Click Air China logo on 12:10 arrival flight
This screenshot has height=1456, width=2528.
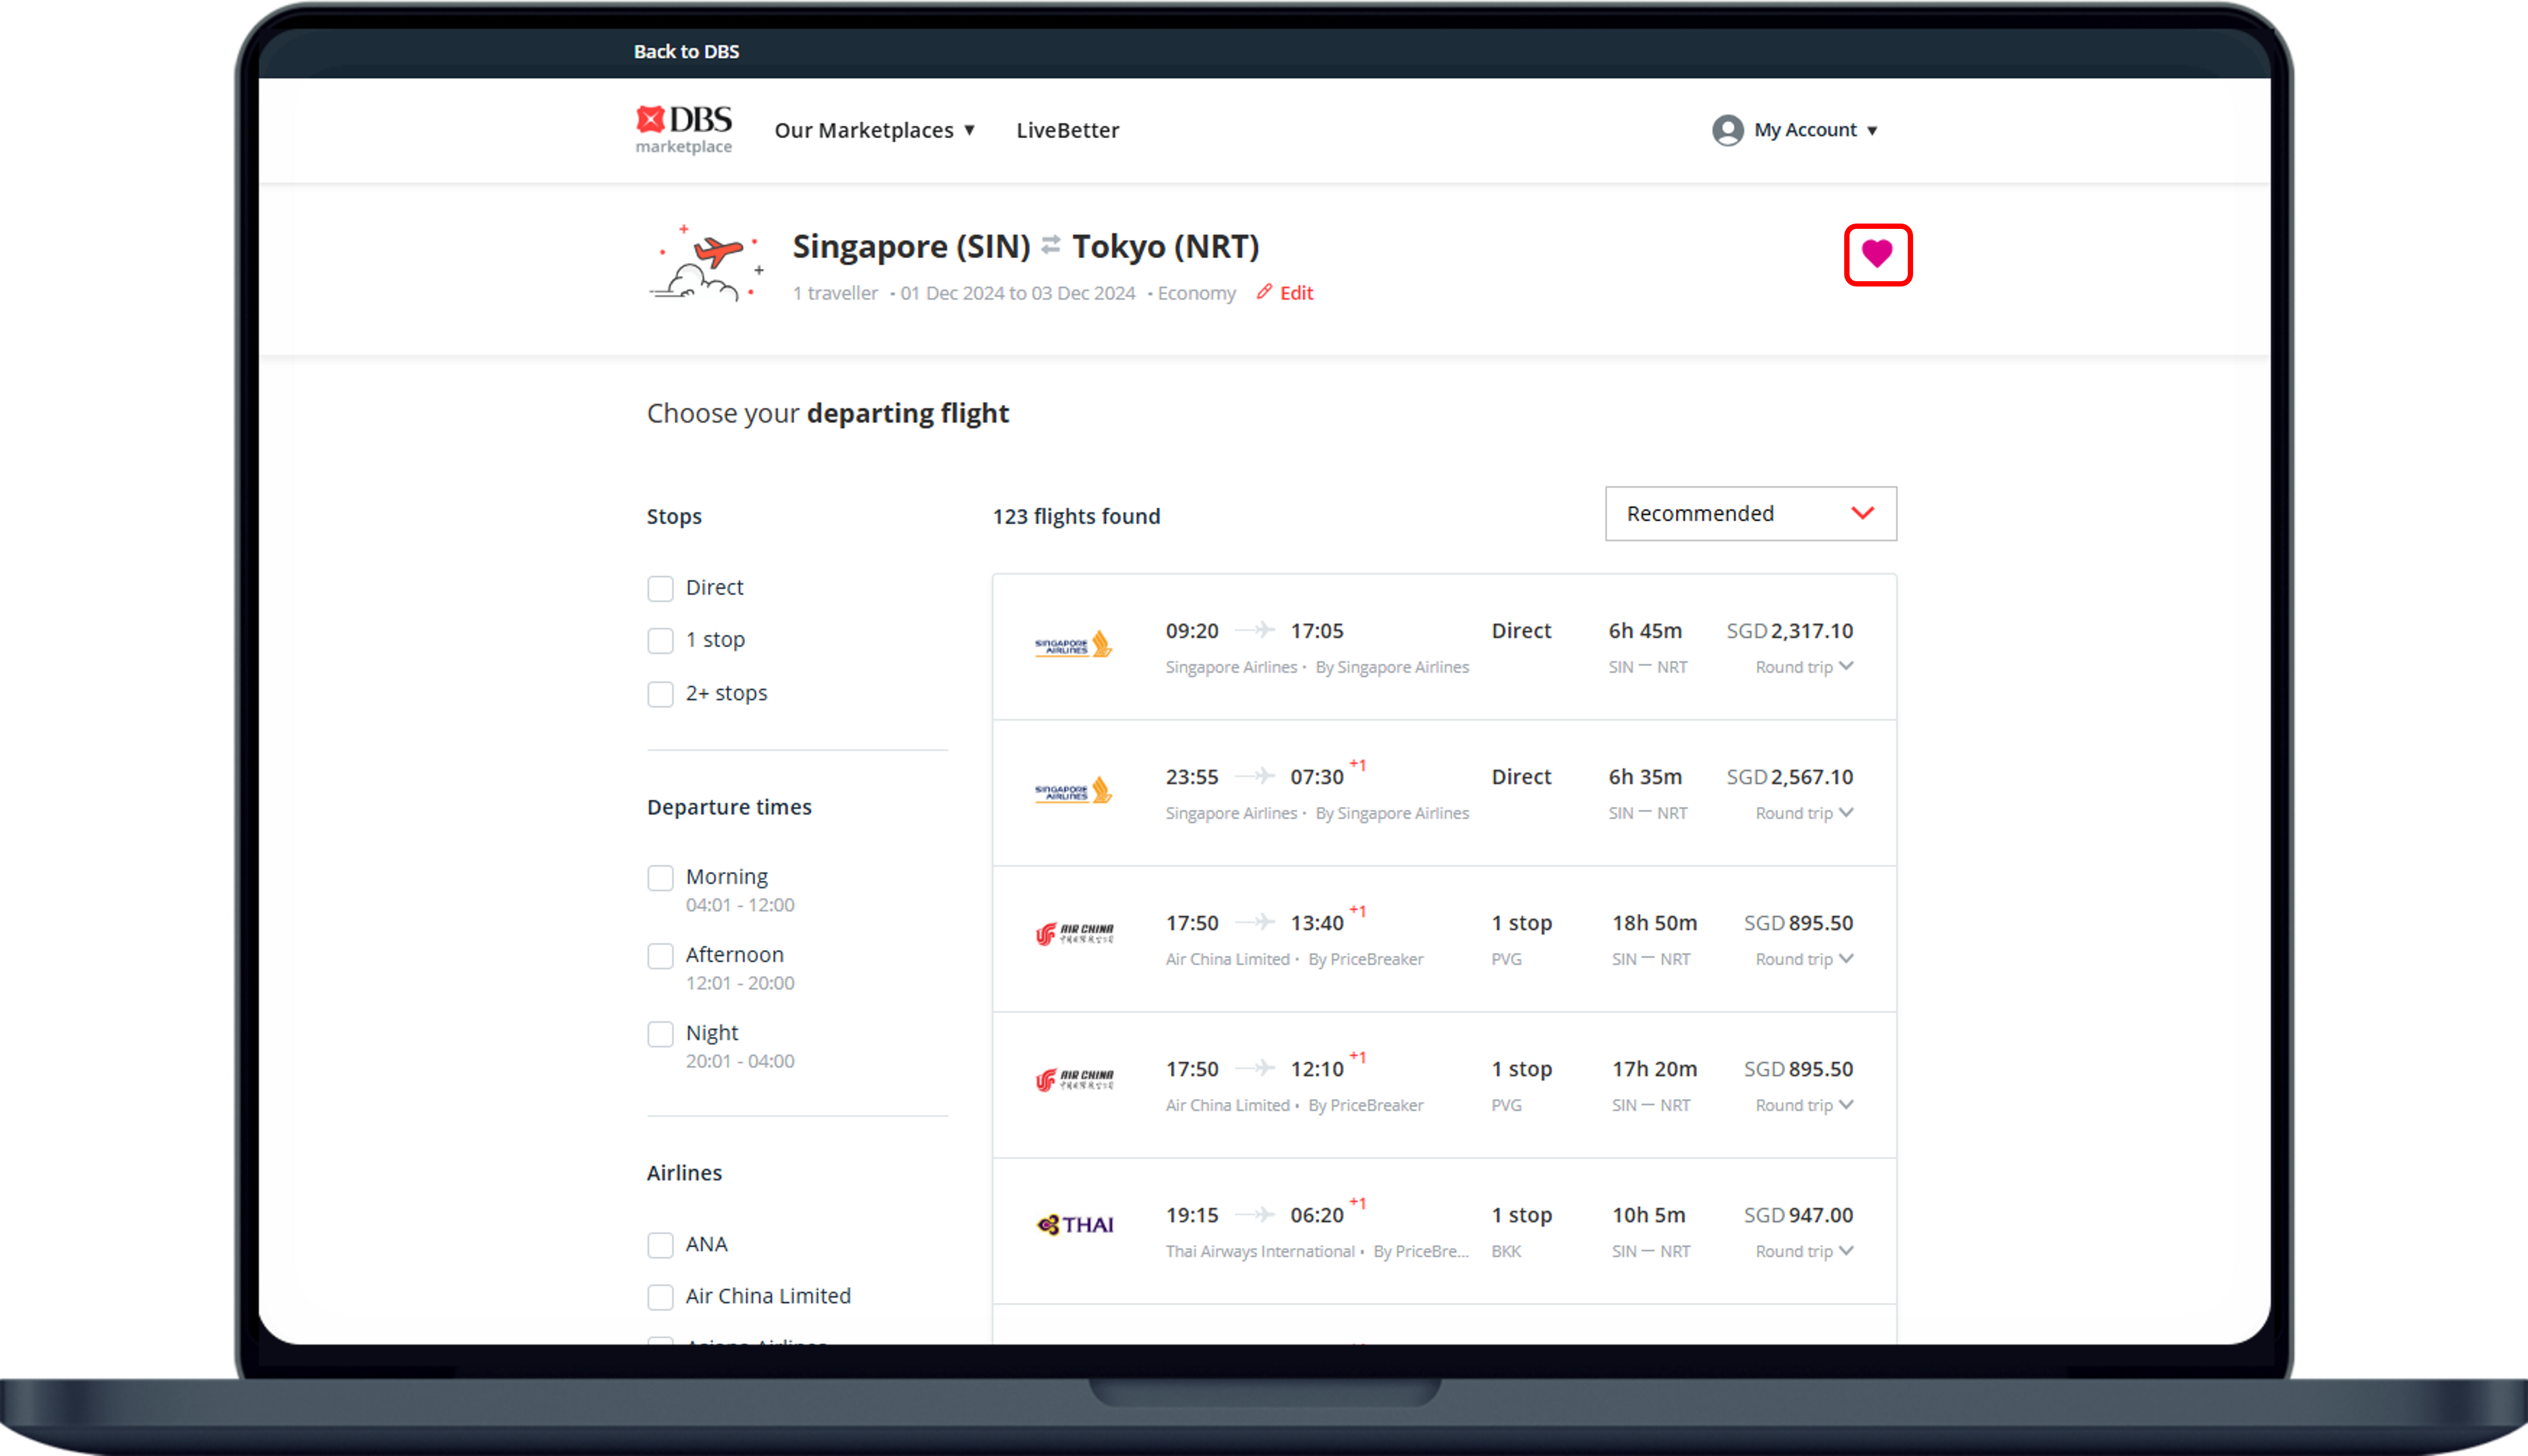coord(1074,1080)
